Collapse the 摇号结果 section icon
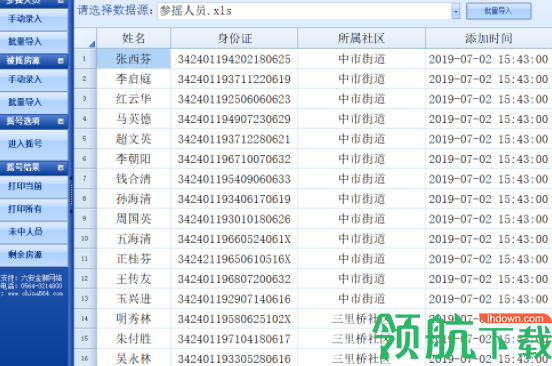552x366 pixels. (x=61, y=168)
